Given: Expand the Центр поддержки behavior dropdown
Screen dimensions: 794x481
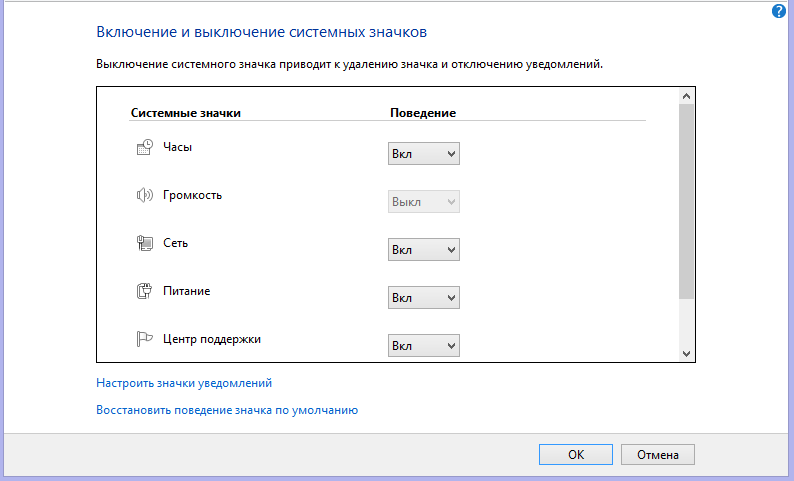Looking at the screenshot, I should click(423, 346).
